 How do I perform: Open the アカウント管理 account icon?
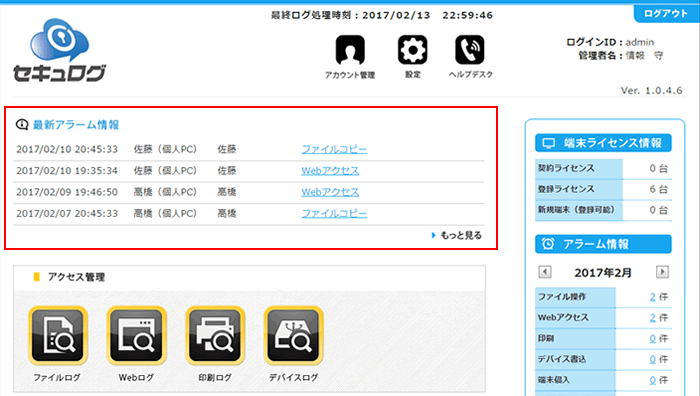coord(350,50)
